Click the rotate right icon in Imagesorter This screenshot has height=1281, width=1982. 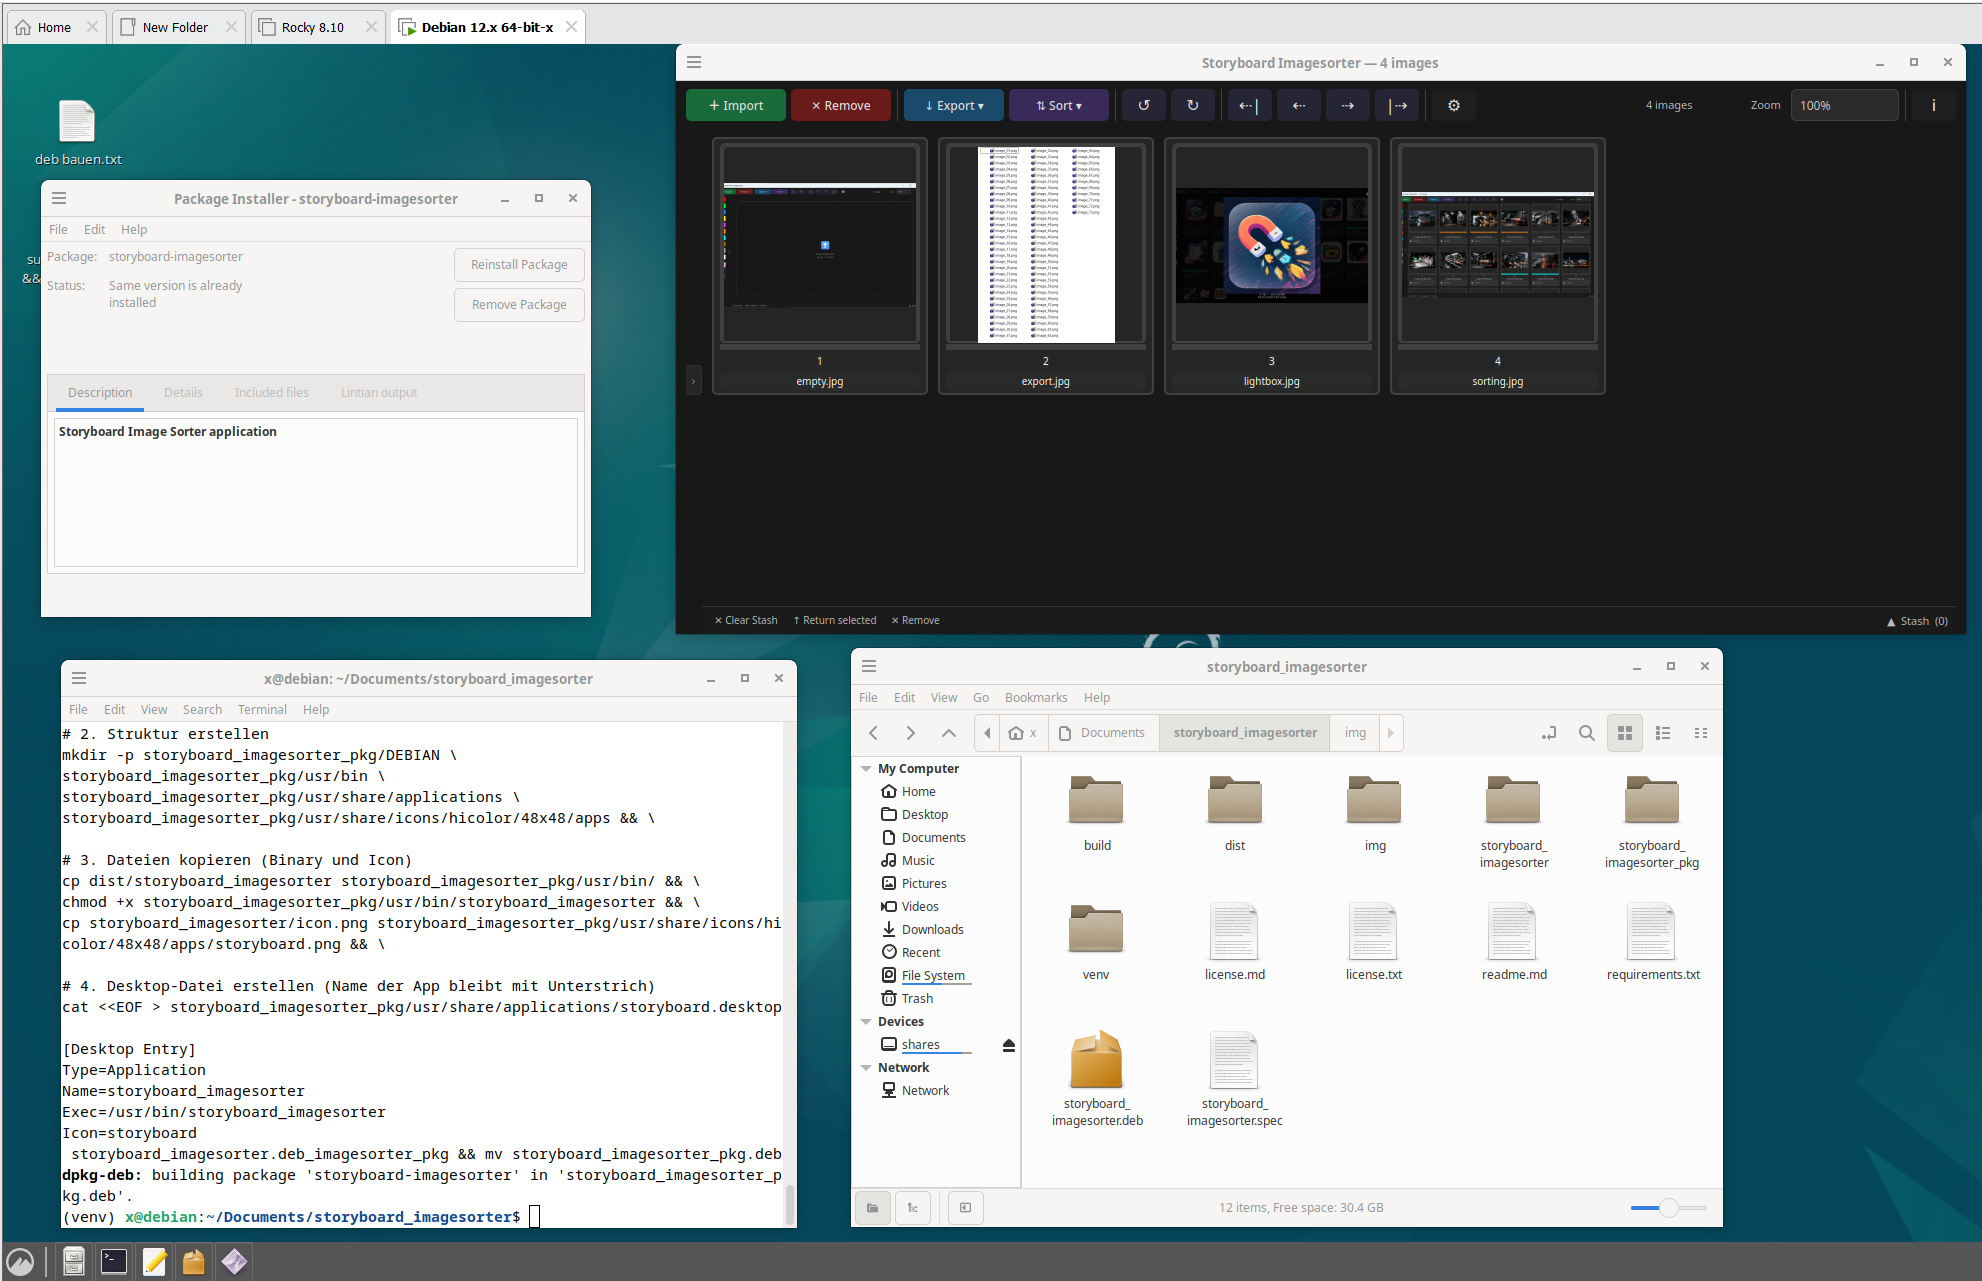click(x=1192, y=105)
